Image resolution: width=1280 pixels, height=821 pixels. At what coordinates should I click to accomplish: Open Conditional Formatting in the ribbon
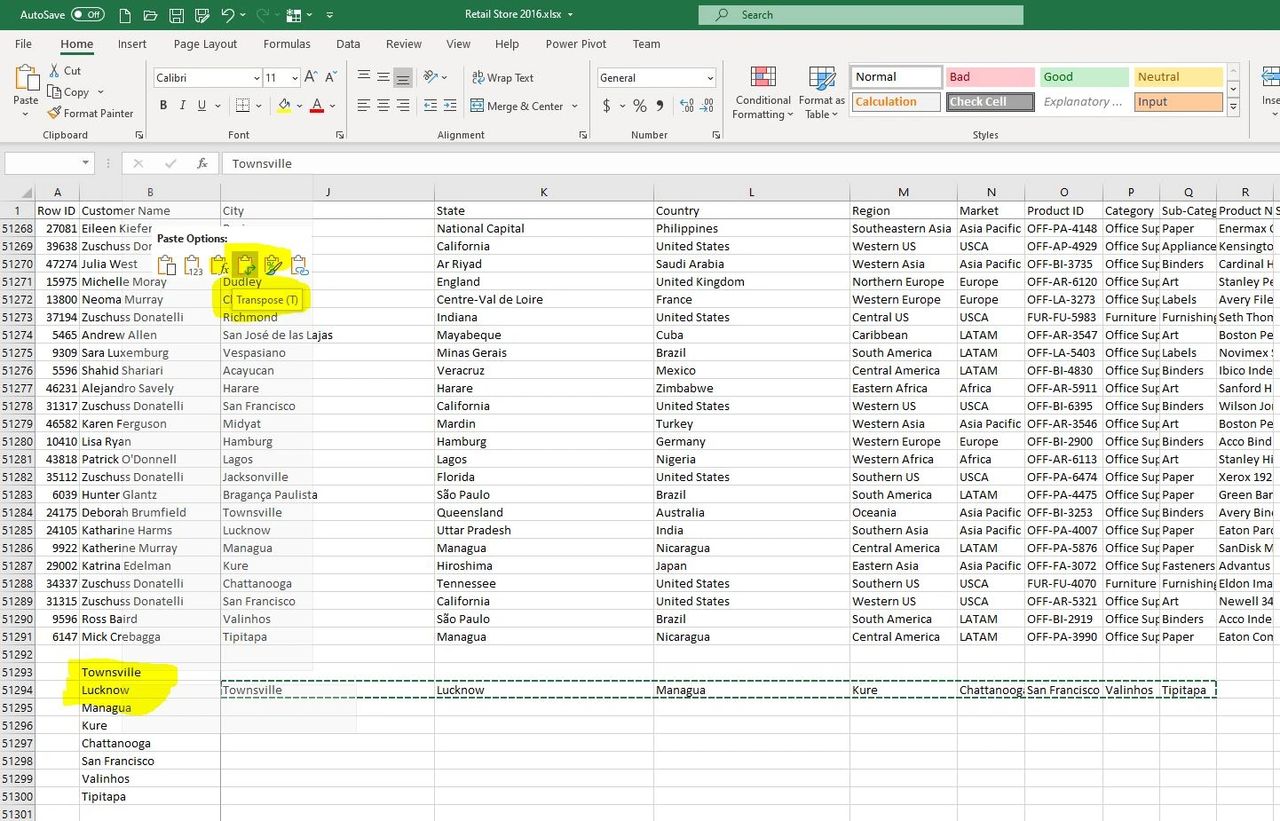763,93
